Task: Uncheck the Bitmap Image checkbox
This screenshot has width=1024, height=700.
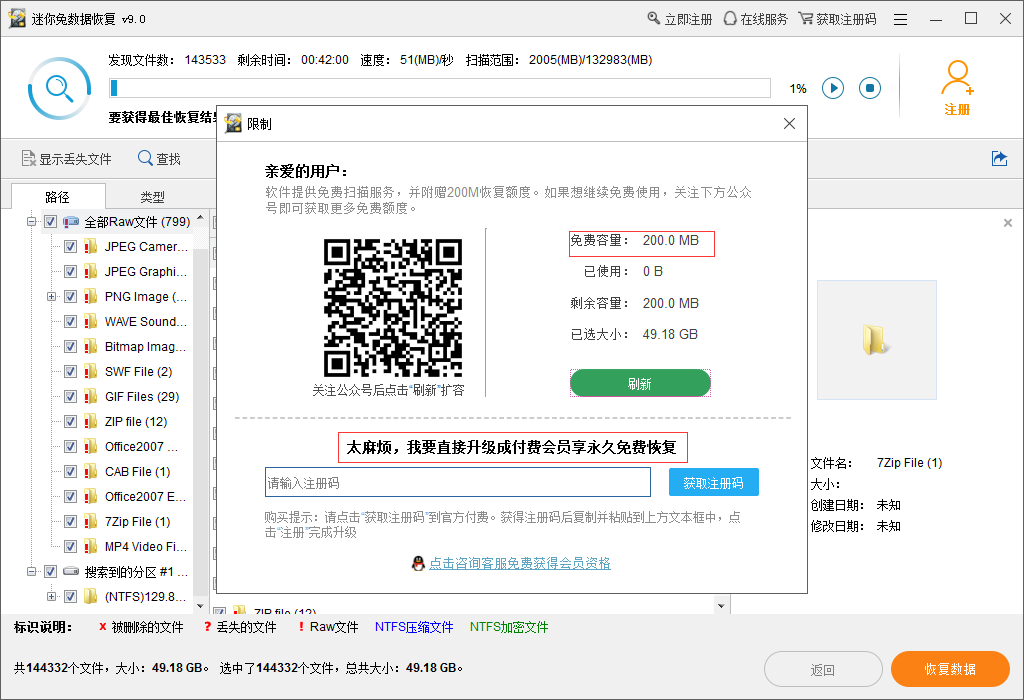Action: point(71,347)
